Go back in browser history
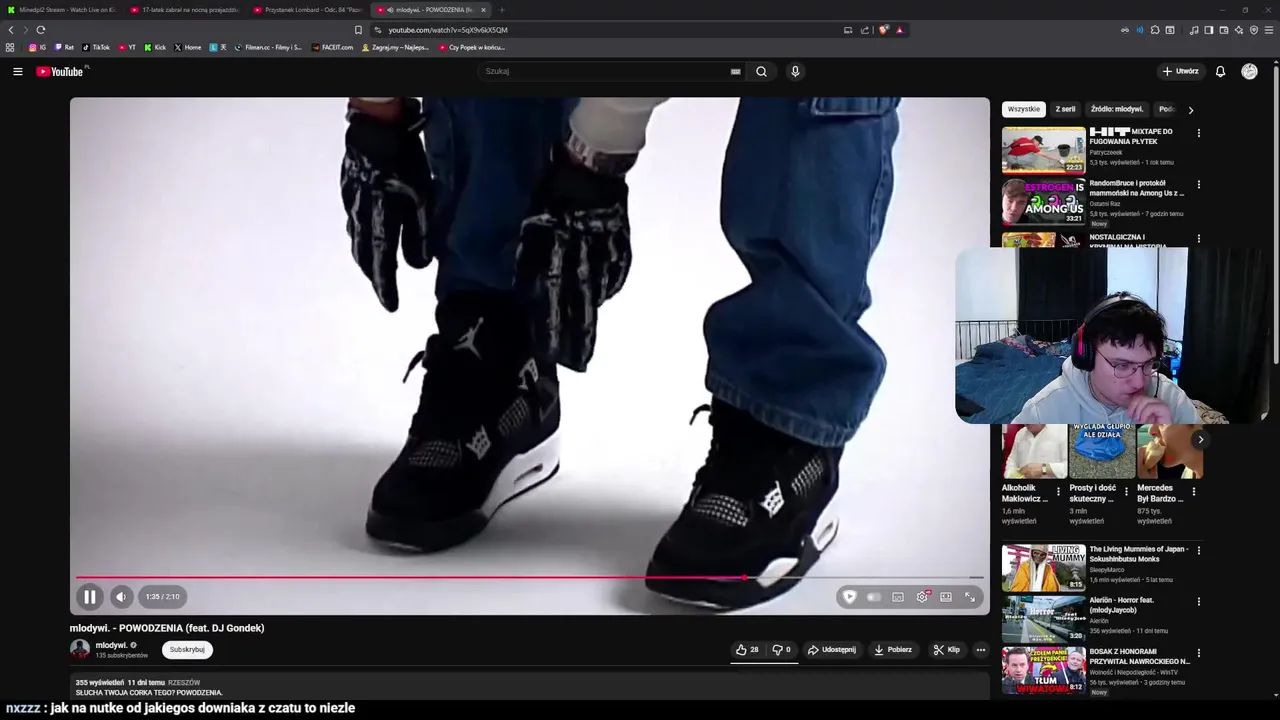1280x720 pixels. [11, 30]
